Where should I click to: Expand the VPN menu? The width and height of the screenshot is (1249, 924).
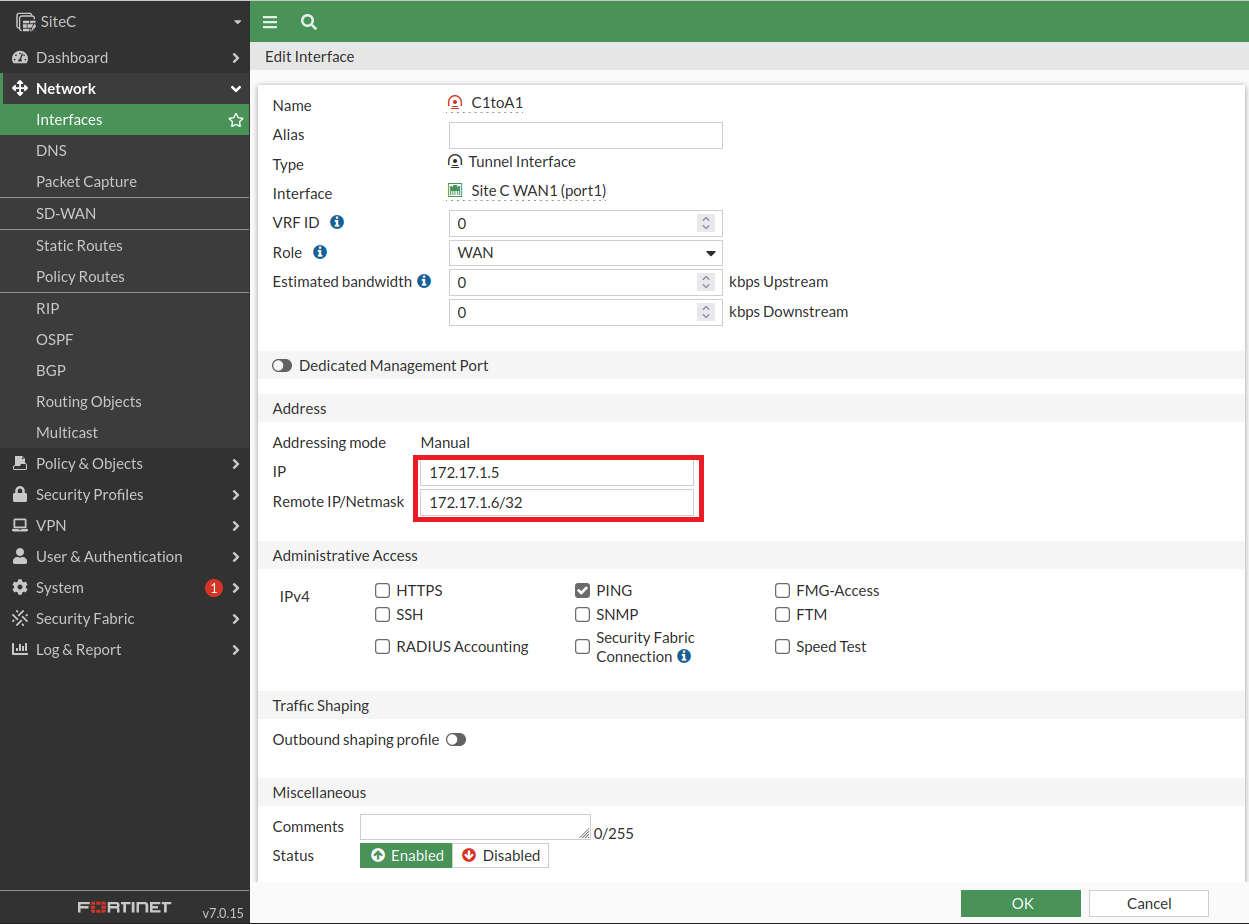click(x=236, y=526)
